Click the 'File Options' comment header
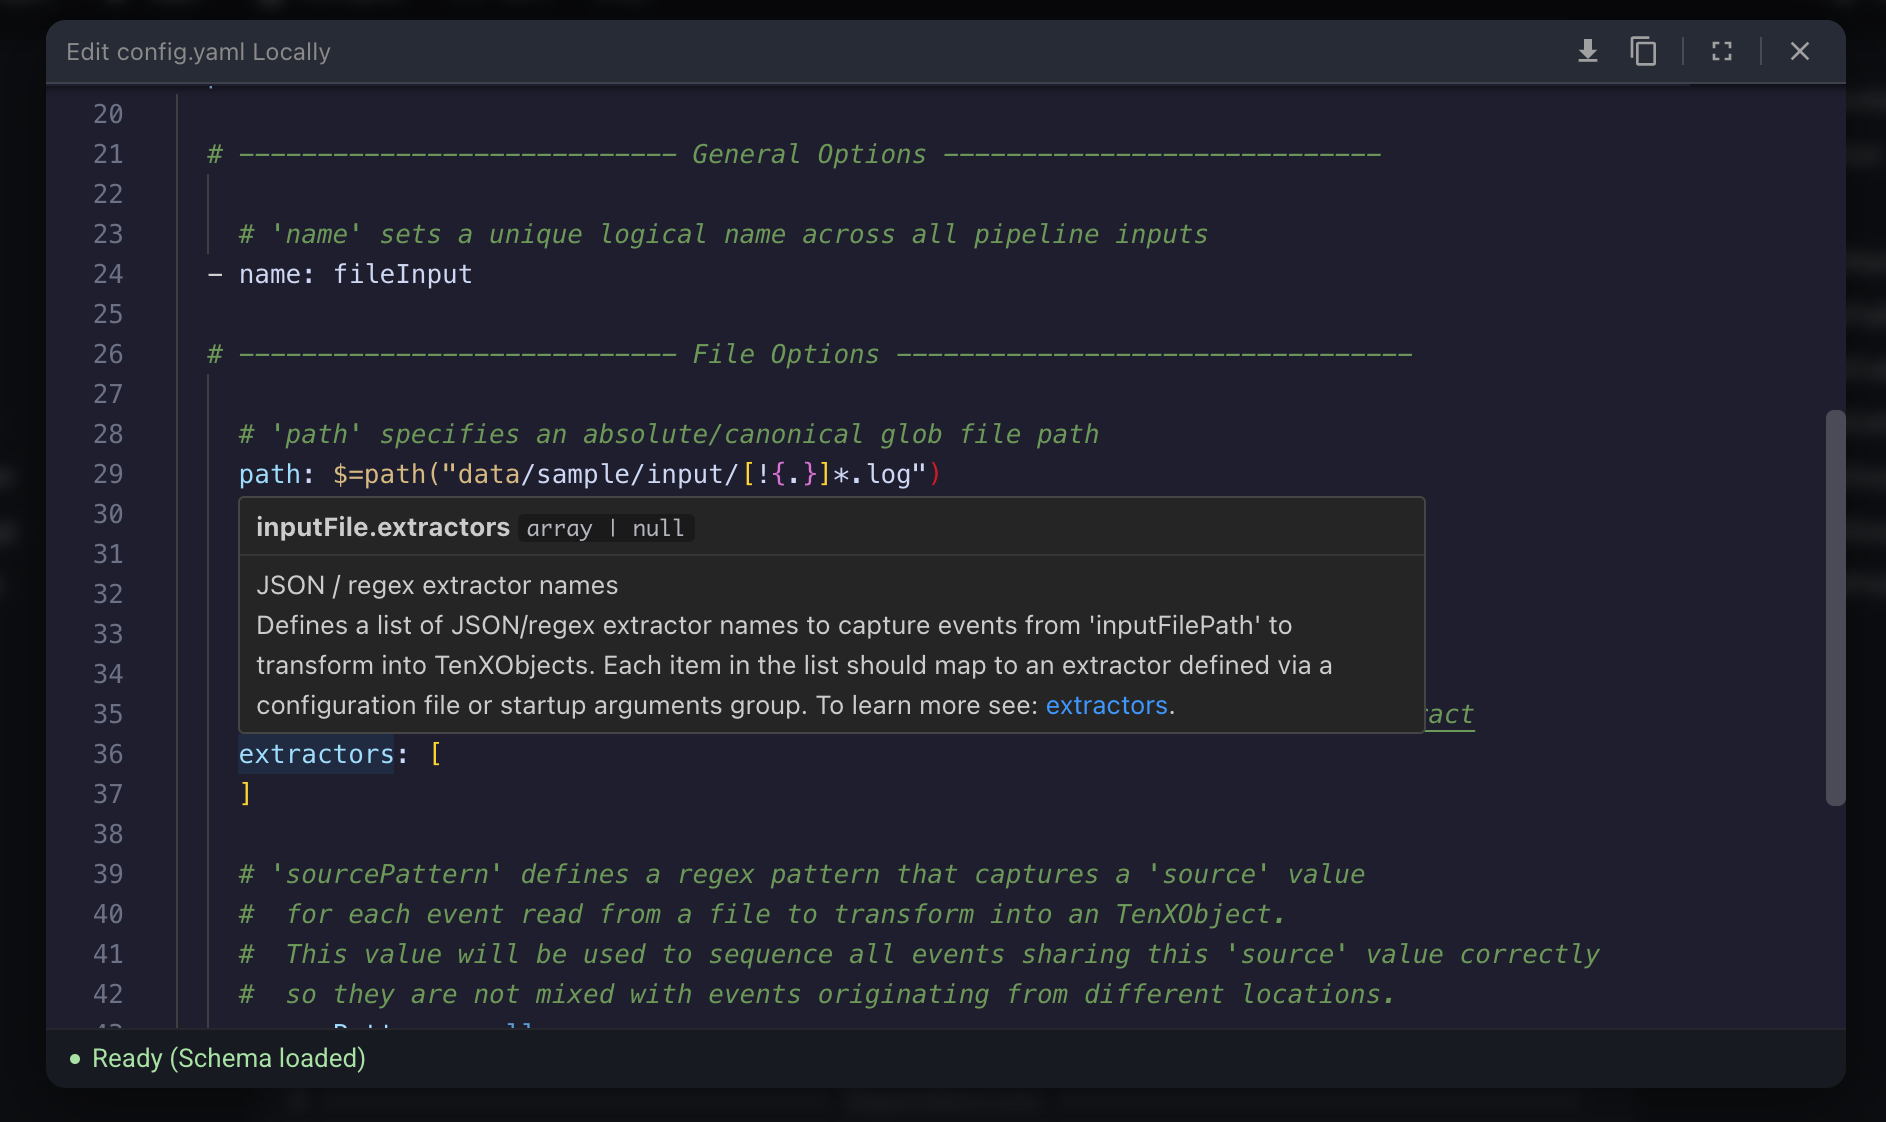This screenshot has height=1122, width=1886. 785,354
